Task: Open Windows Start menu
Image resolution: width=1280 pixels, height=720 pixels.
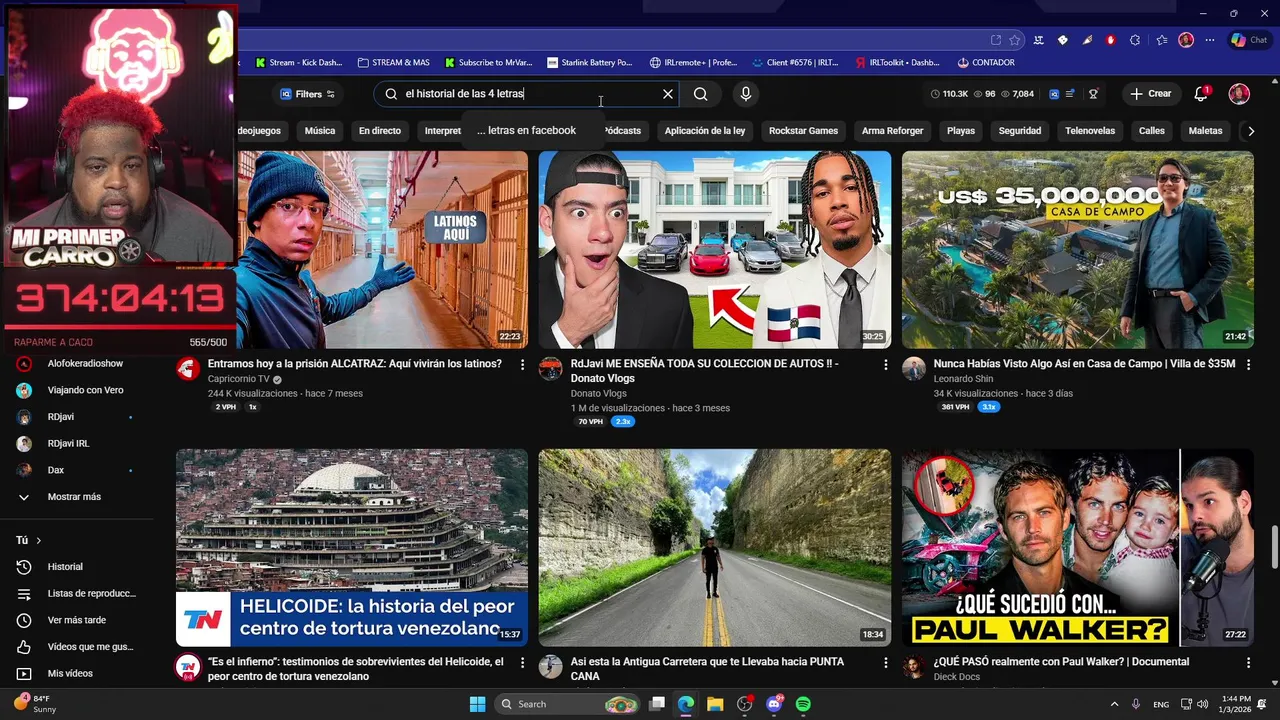Action: 477,704
